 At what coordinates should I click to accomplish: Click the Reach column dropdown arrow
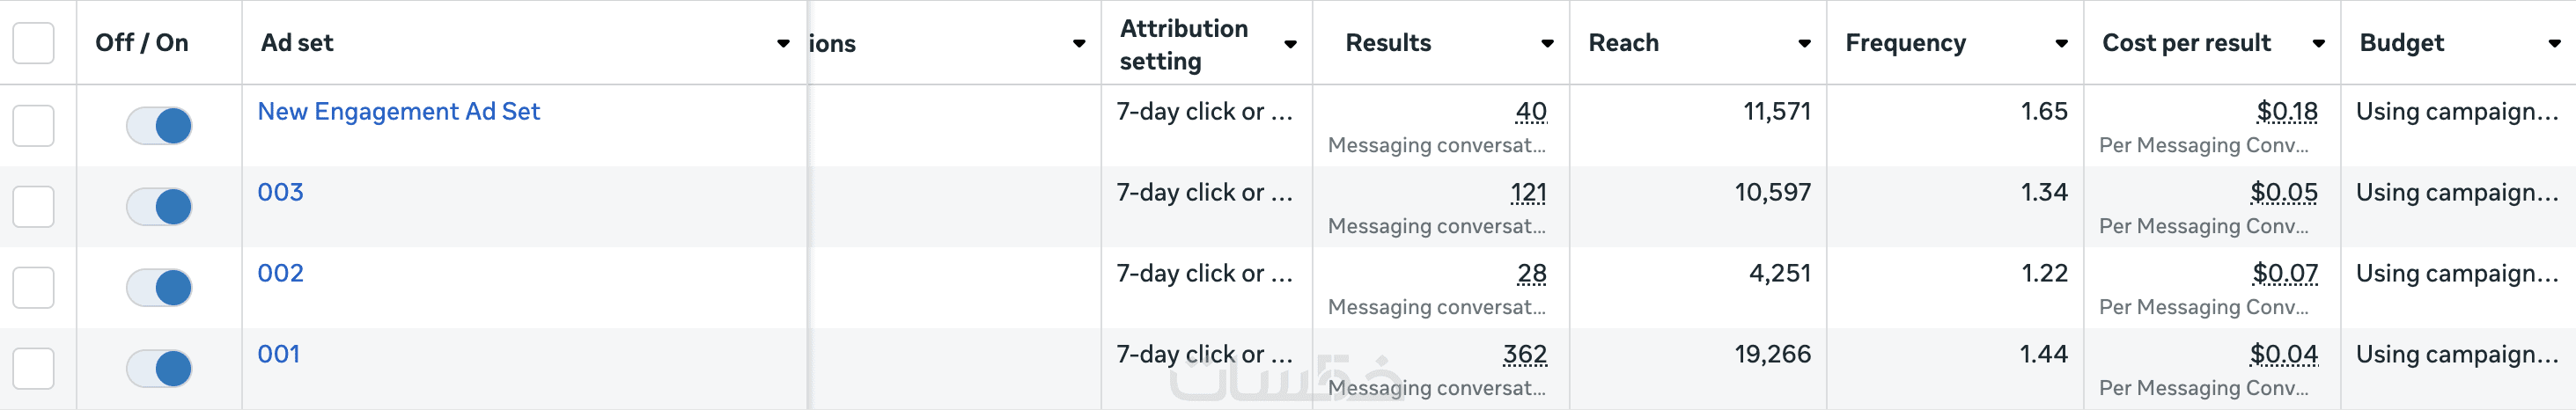tap(1804, 43)
